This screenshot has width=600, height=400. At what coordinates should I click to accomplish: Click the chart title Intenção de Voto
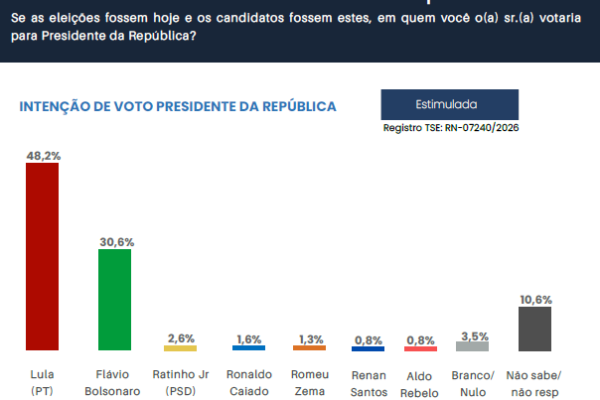tap(177, 106)
